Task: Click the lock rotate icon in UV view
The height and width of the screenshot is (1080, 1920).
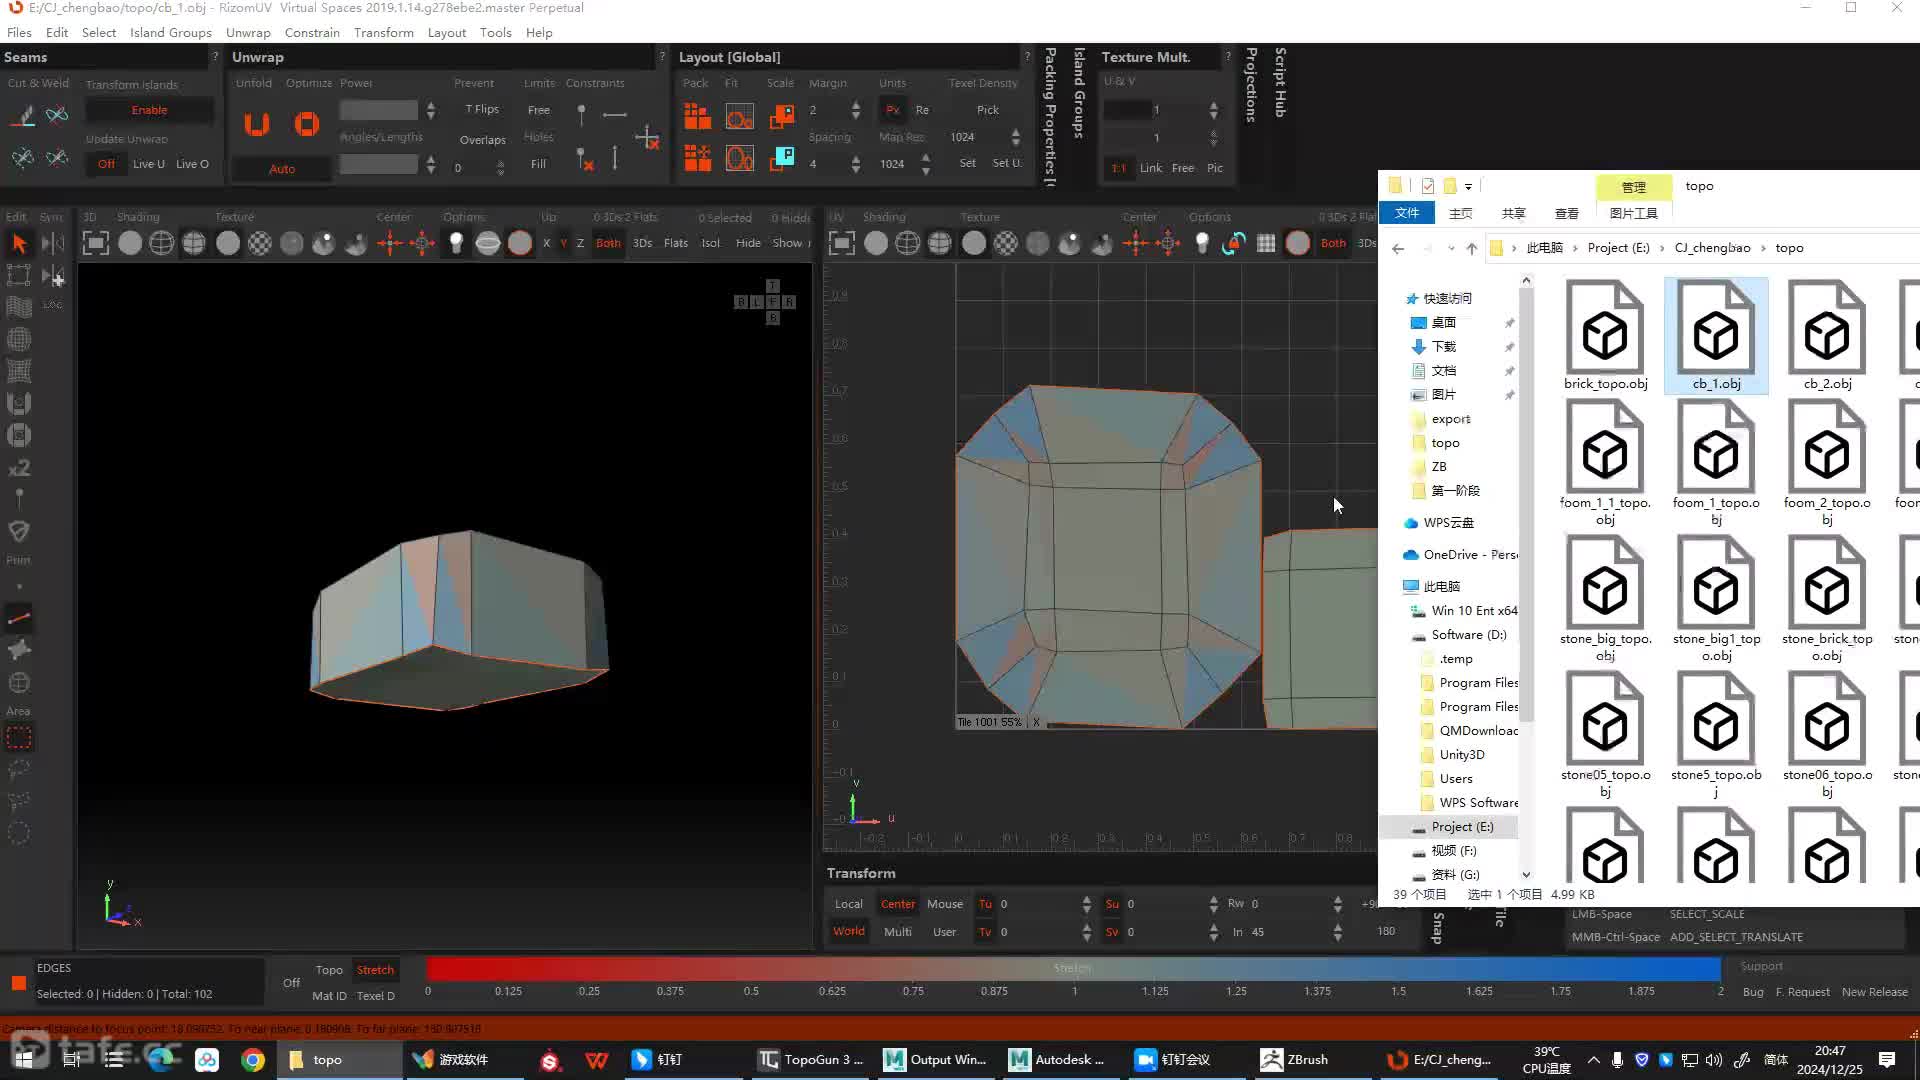Action: 1234,243
